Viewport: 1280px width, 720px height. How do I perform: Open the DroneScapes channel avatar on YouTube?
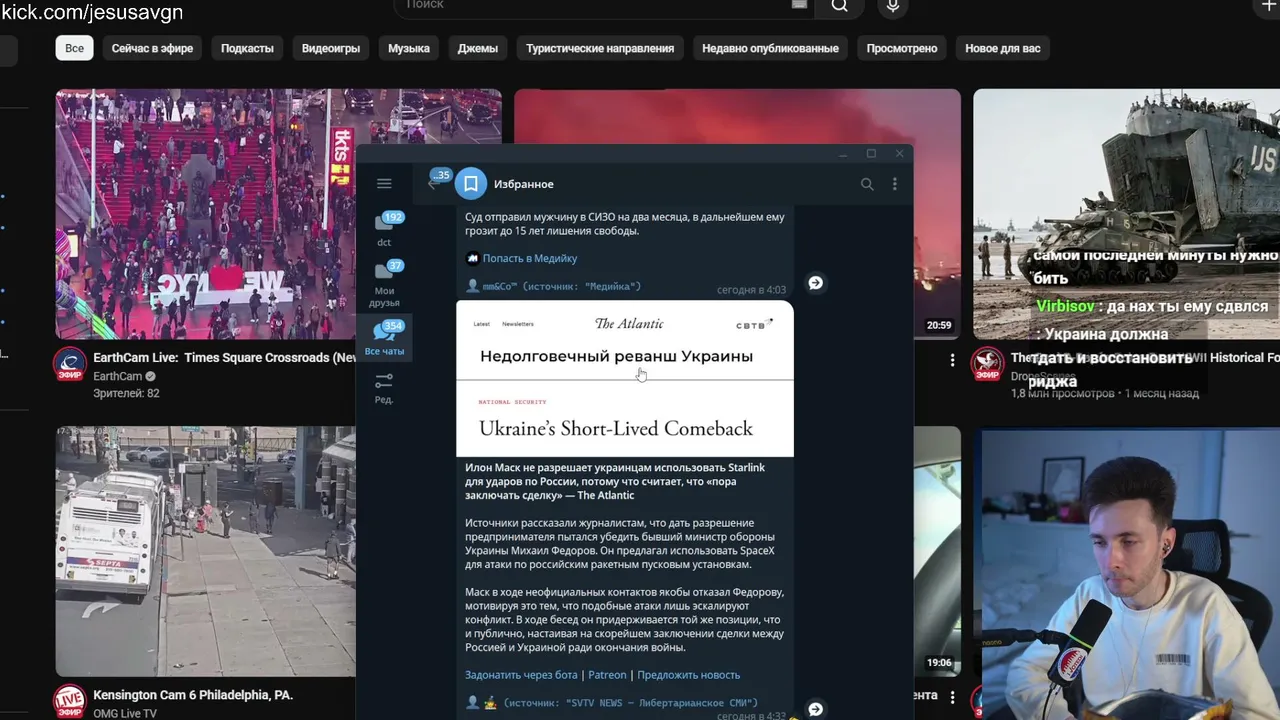[987, 364]
